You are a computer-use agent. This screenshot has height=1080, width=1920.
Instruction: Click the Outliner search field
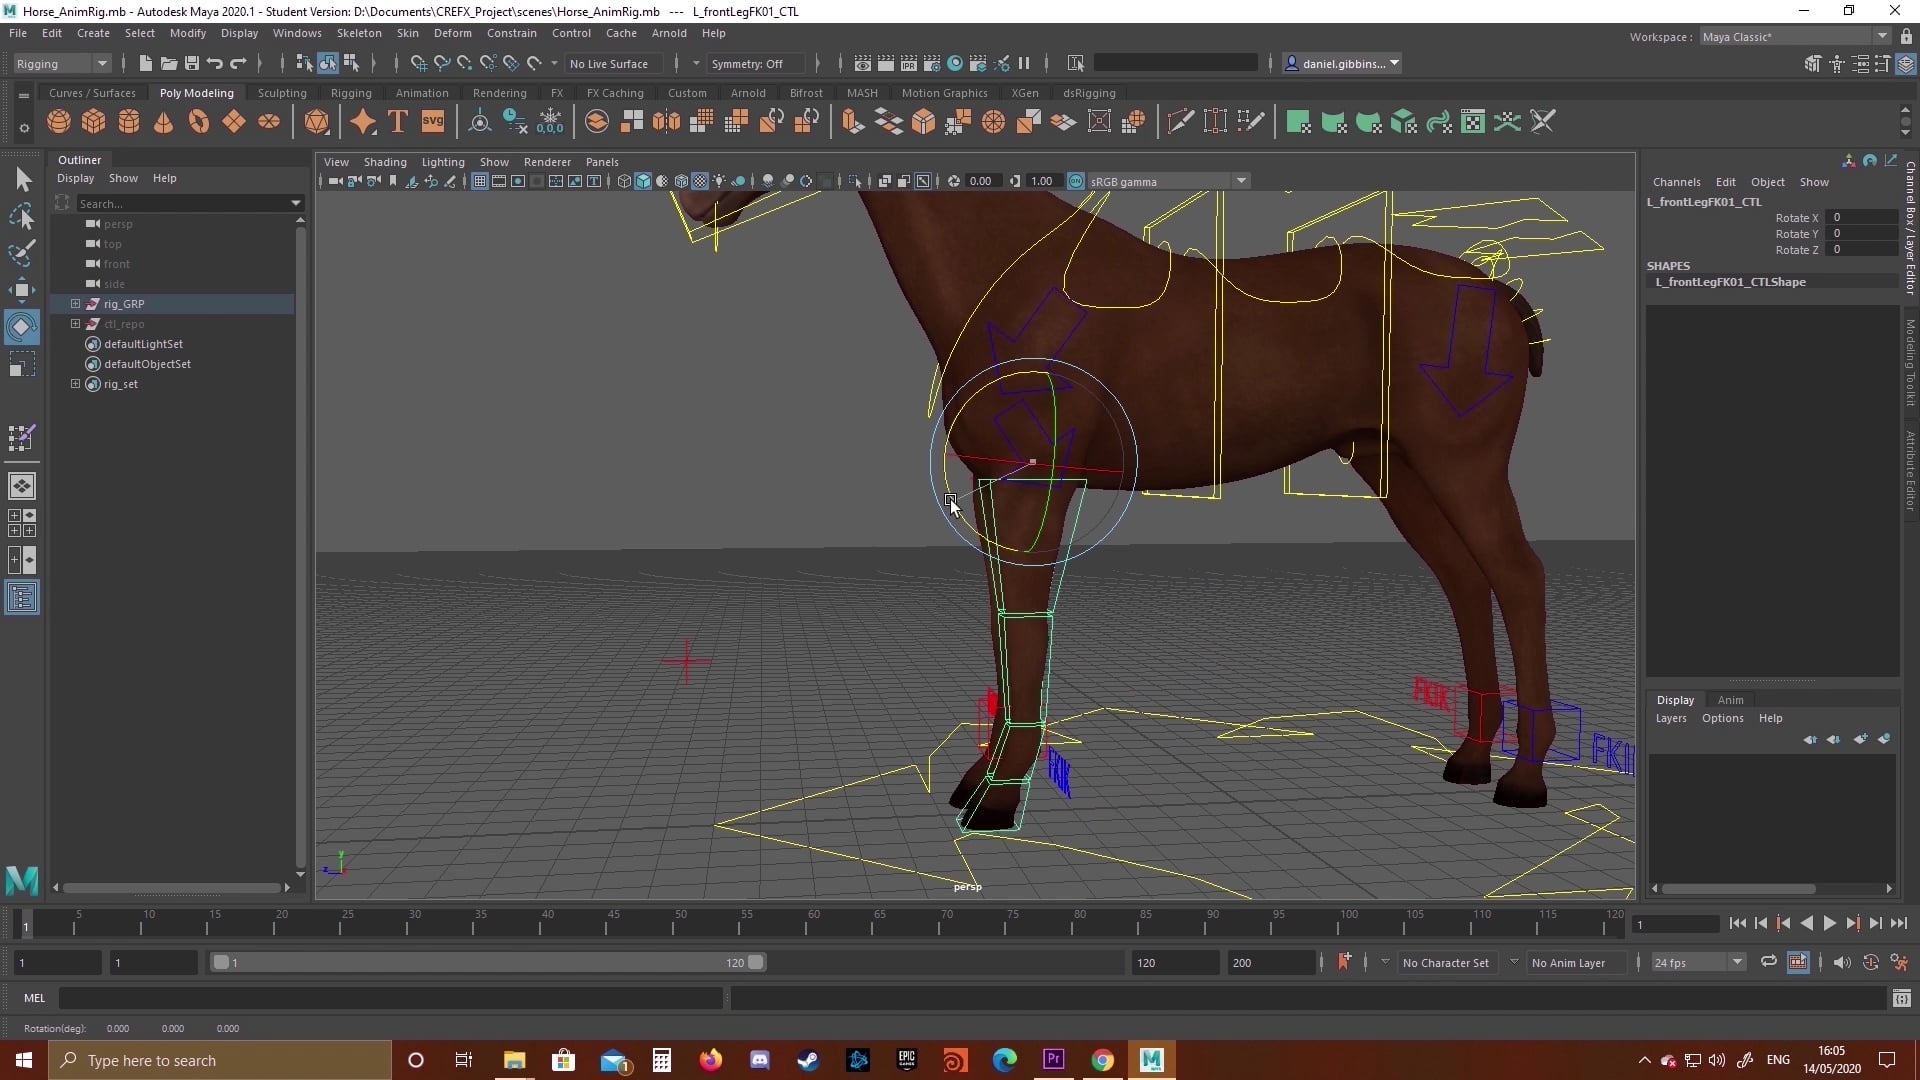click(188, 203)
